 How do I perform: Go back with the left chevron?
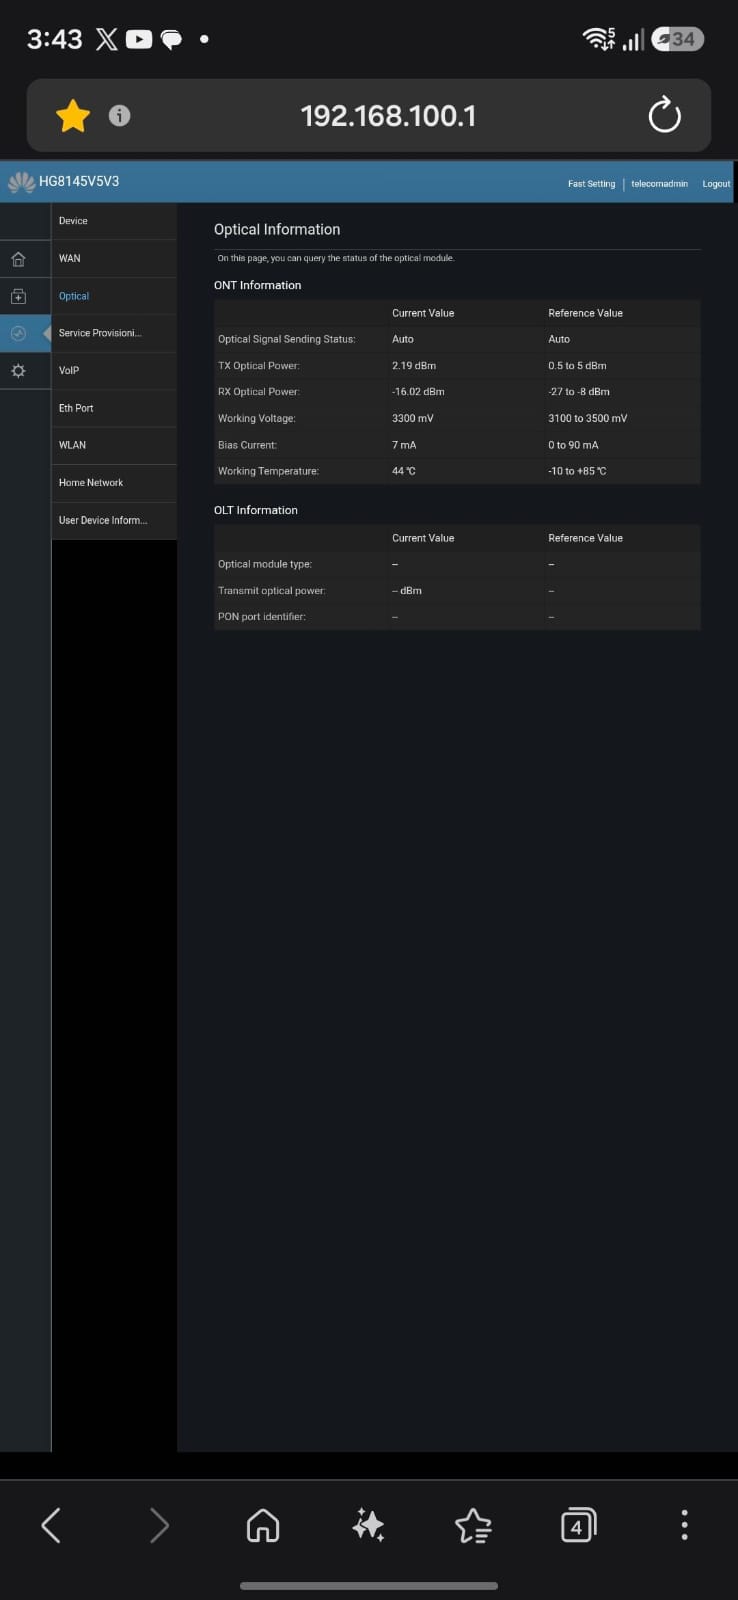click(x=51, y=1525)
